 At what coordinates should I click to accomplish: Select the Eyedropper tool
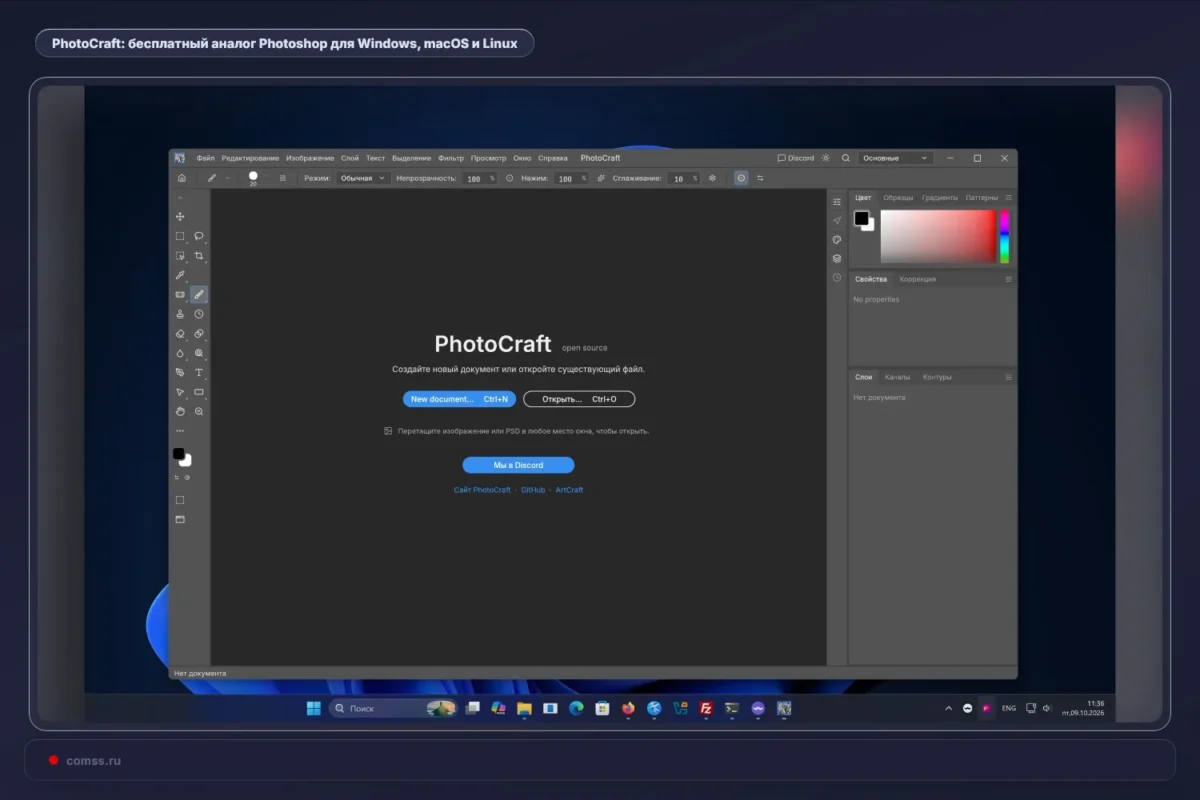point(180,275)
